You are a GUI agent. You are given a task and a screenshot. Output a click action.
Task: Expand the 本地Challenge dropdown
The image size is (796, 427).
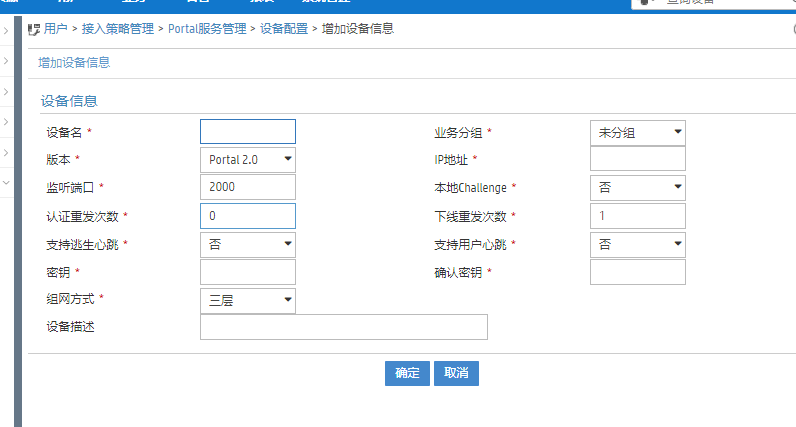[x=638, y=188]
